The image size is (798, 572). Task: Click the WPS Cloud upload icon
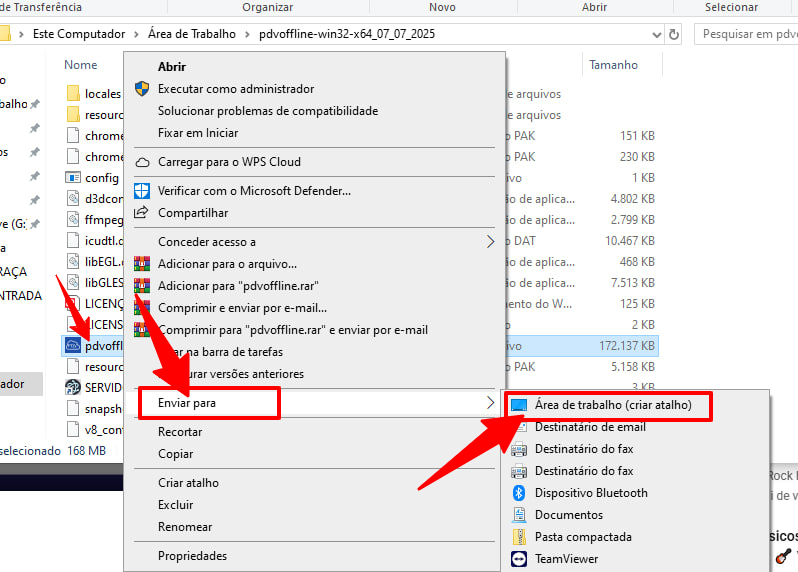(141, 162)
